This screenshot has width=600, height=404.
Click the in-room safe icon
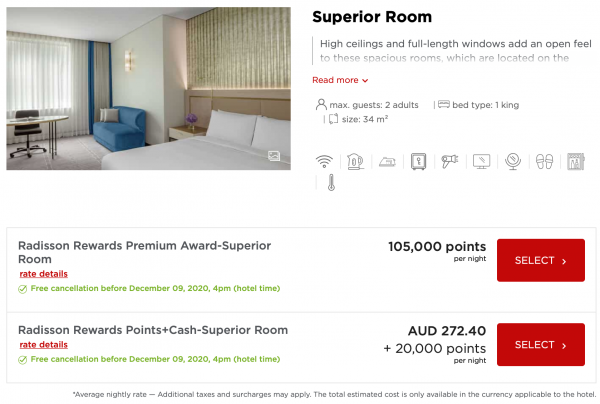[x=417, y=160]
